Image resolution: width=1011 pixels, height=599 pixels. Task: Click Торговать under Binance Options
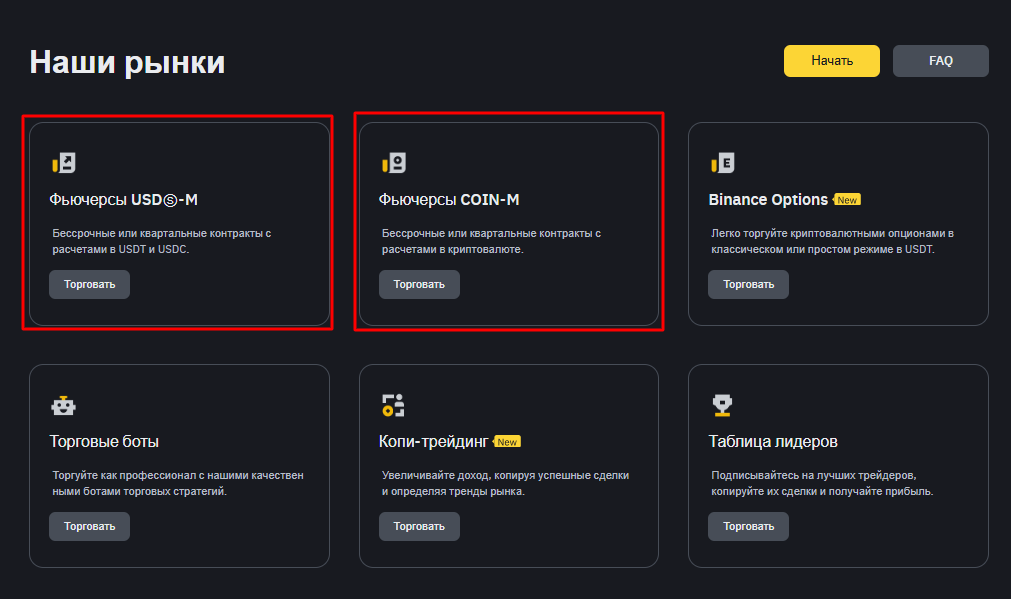[x=748, y=284]
